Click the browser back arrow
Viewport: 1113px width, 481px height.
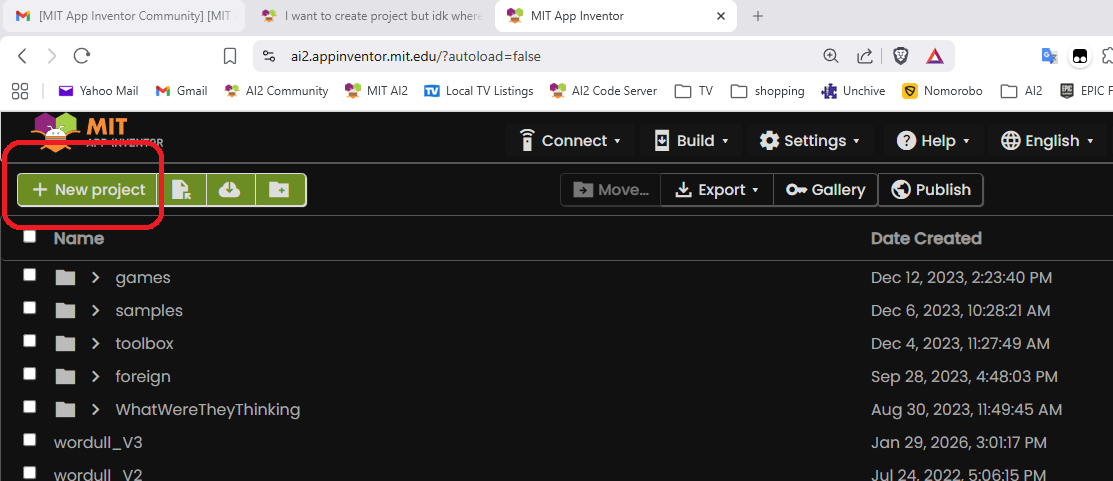tap(22, 56)
